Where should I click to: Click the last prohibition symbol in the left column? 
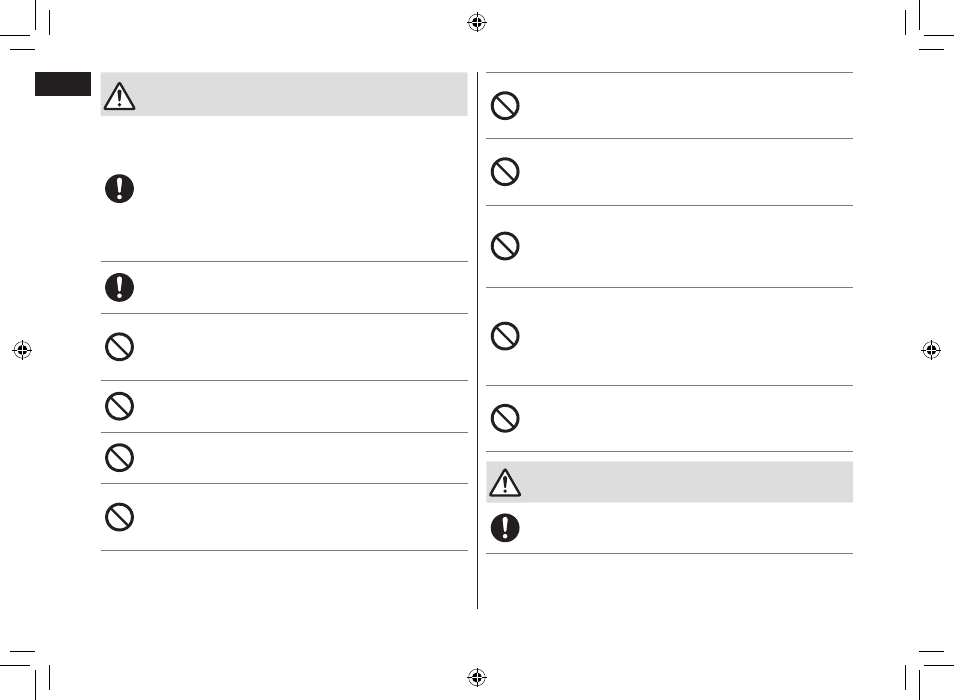pyautogui.click(x=119, y=517)
